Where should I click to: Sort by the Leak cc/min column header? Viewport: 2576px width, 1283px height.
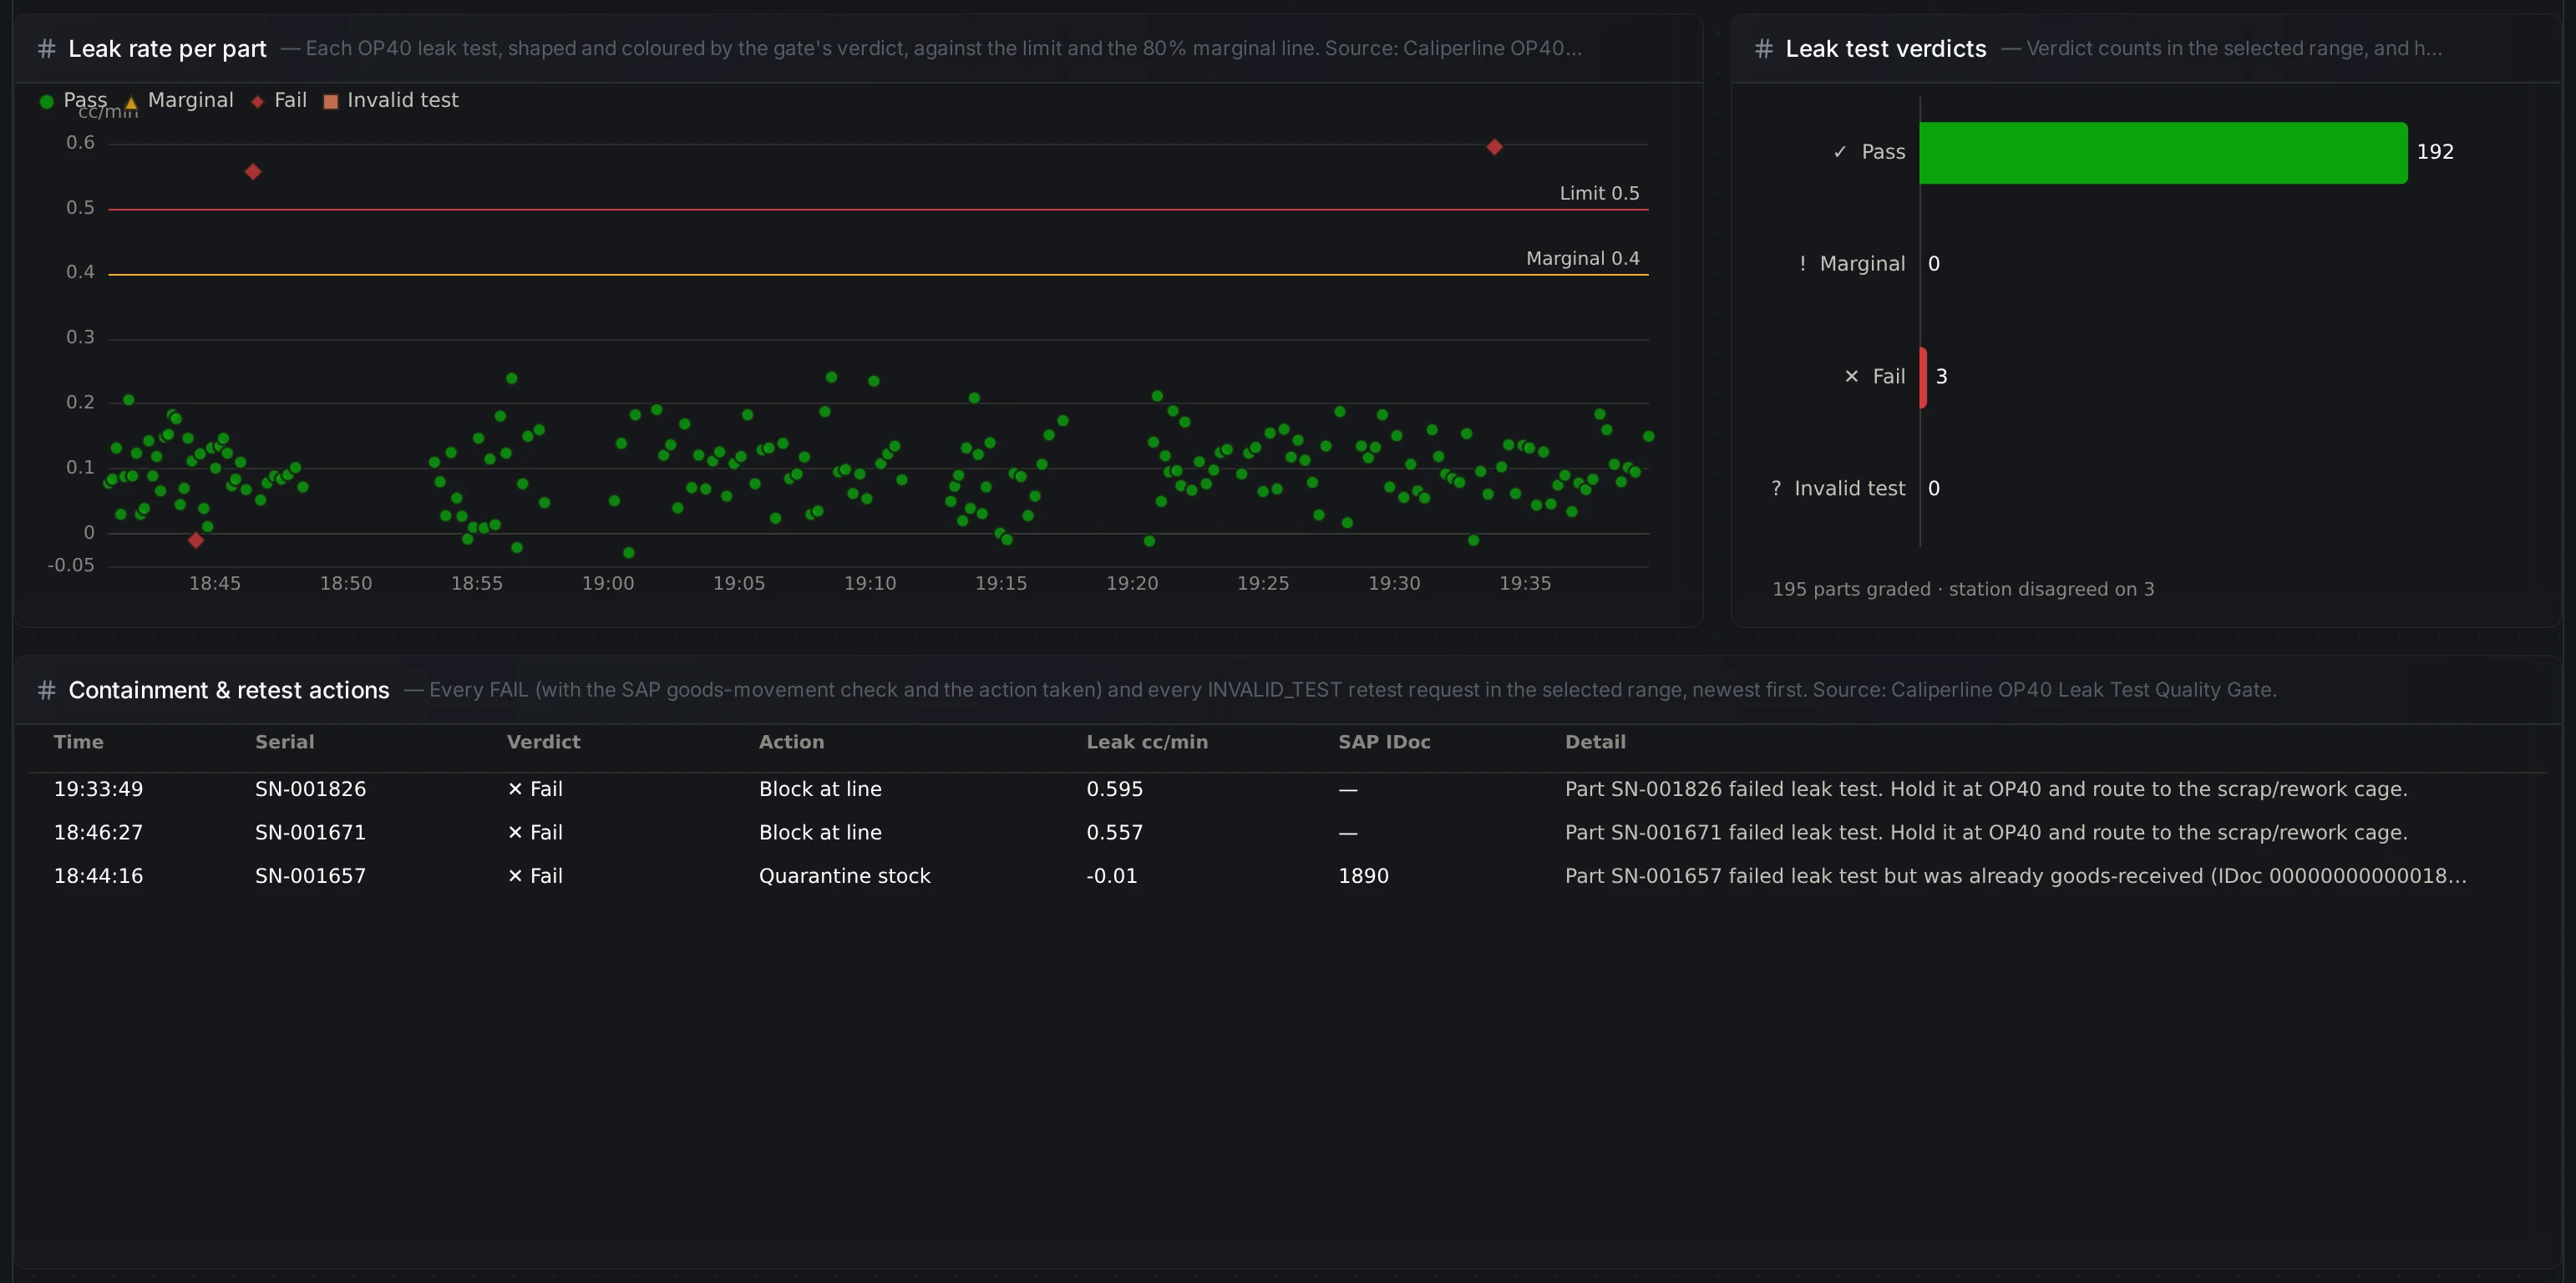pos(1147,742)
